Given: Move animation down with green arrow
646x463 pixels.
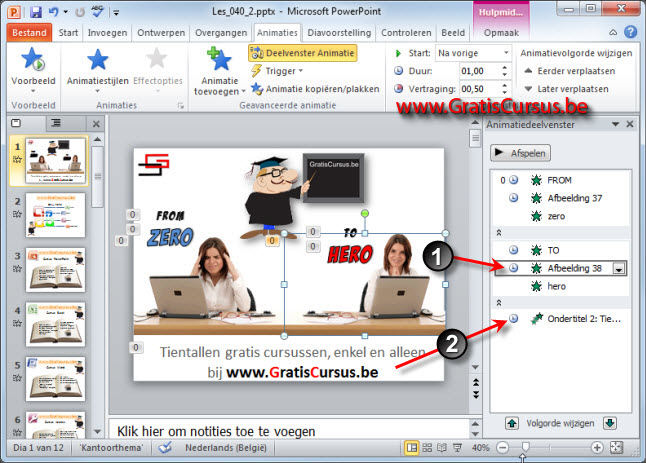Looking at the screenshot, I should click(610, 423).
